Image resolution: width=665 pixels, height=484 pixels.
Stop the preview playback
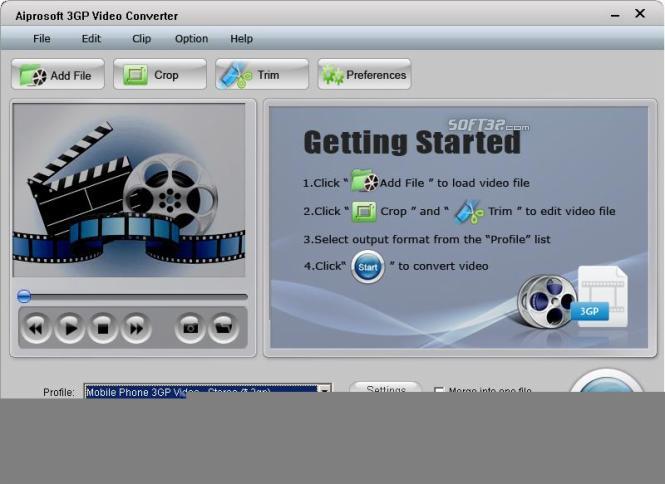tap(103, 328)
